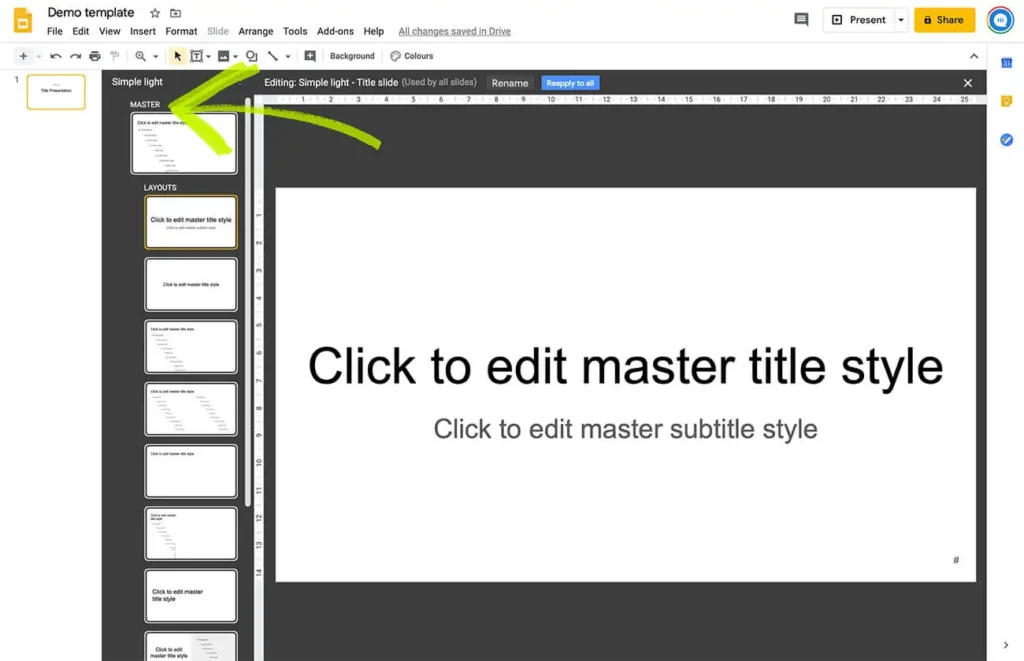Insert an image
The height and width of the screenshot is (661, 1024).
[x=224, y=56]
